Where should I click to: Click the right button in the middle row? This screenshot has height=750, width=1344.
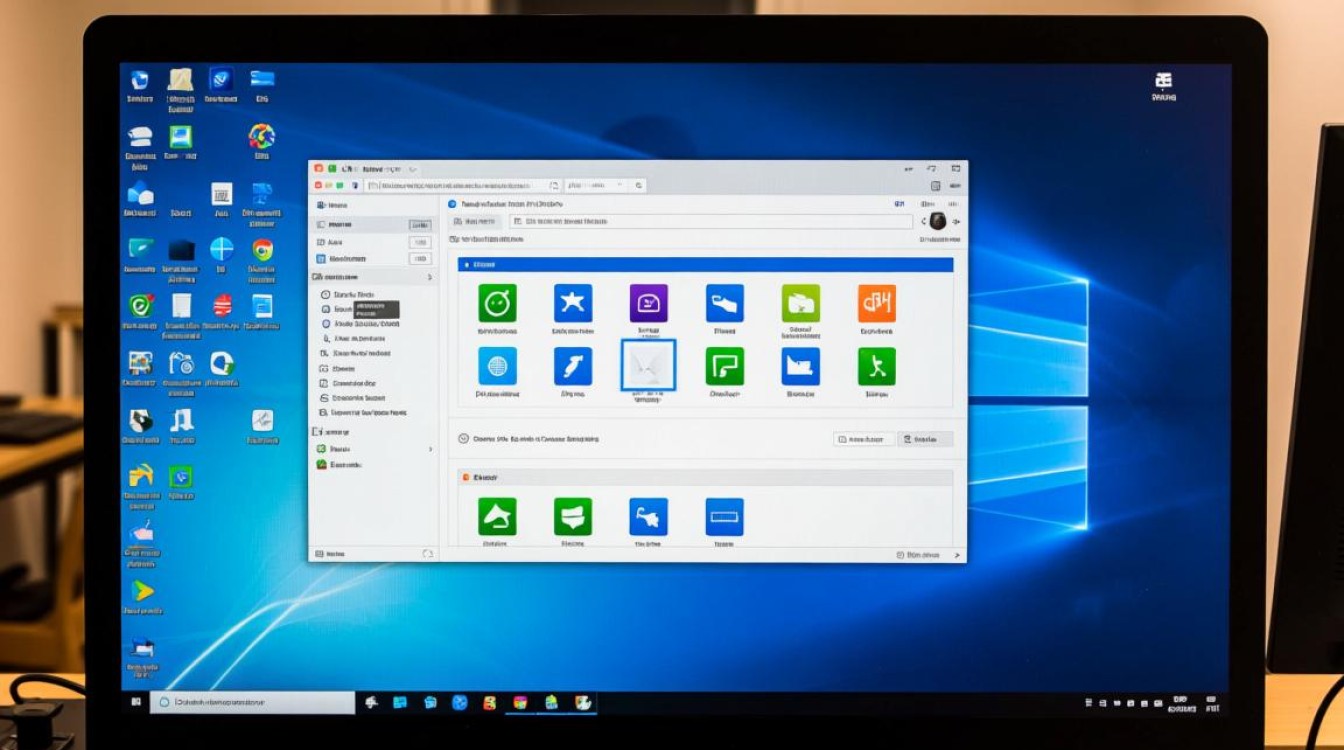coord(925,438)
